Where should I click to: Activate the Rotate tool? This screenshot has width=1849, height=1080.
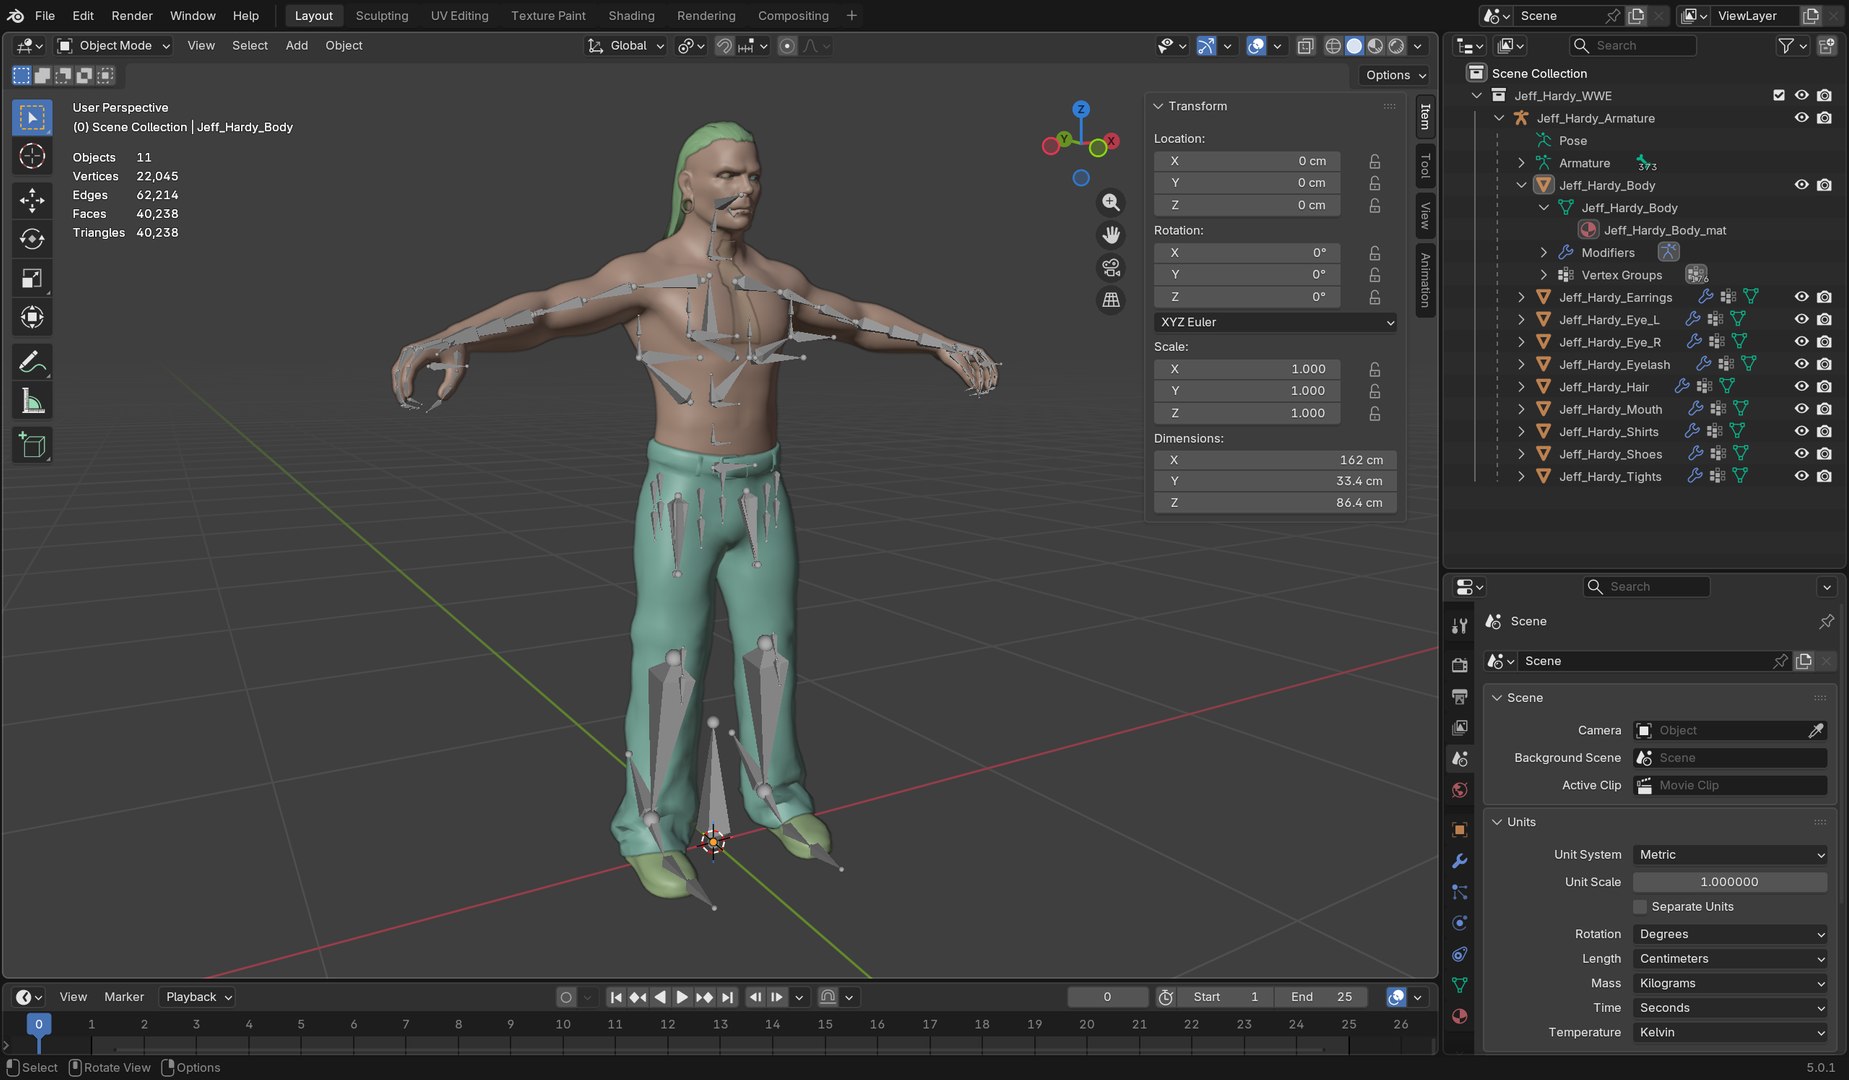(x=32, y=239)
